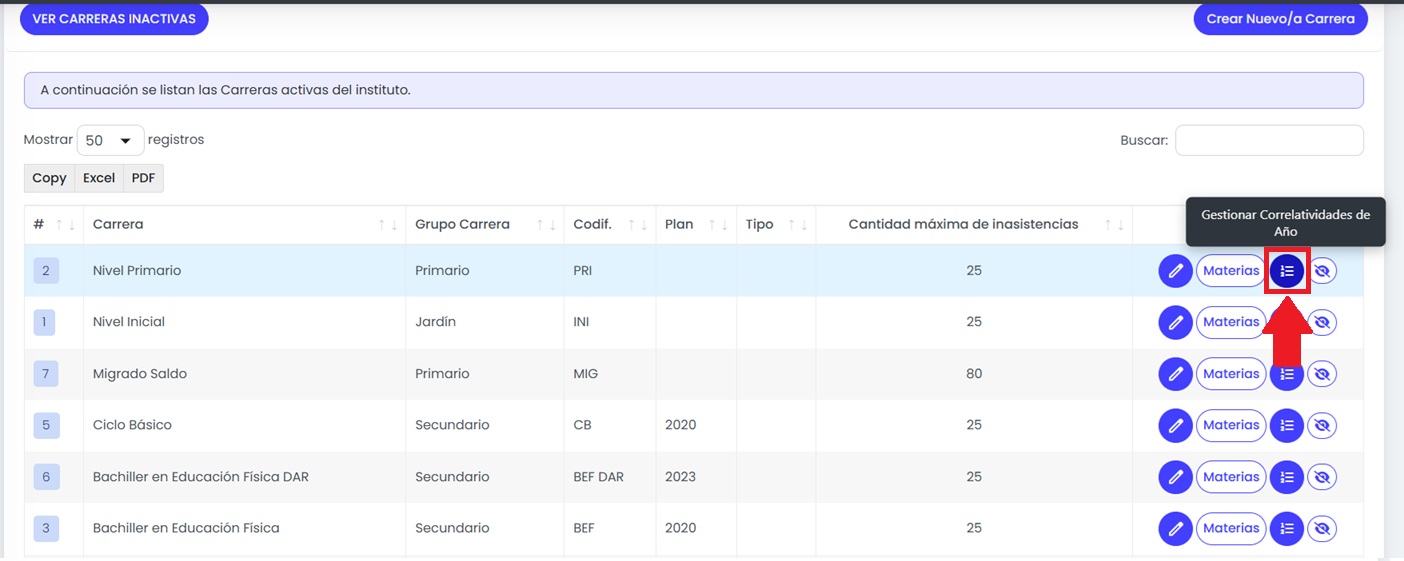Deactivate BEF 2020 carrera using crossed-eye icon
The image size is (1404, 561).
tap(1322, 528)
